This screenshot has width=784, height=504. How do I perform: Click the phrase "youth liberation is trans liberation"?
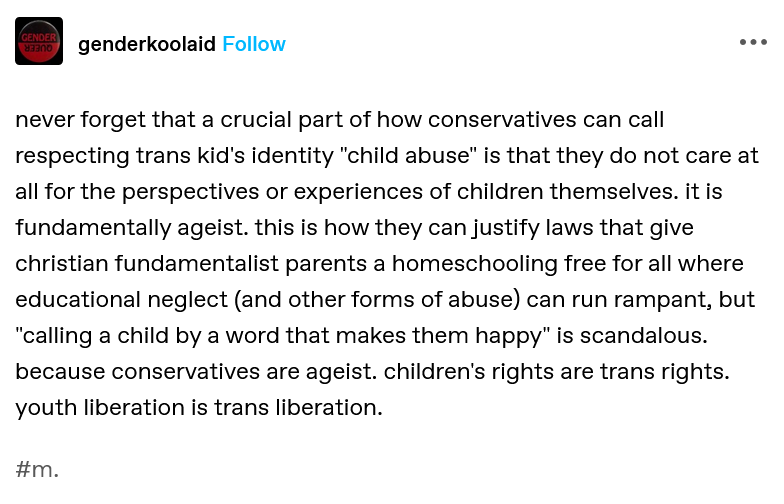tap(198, 409)
